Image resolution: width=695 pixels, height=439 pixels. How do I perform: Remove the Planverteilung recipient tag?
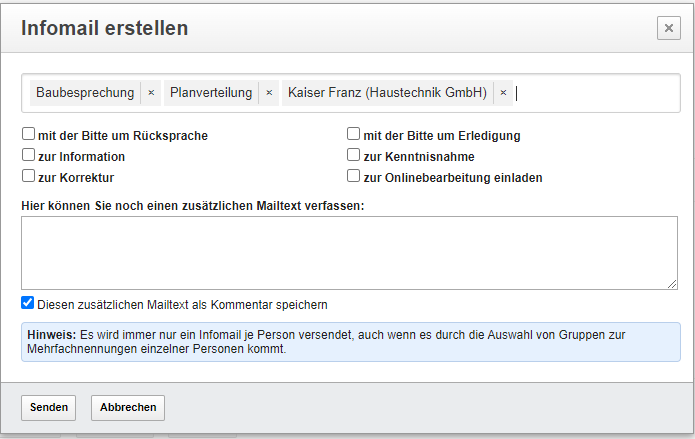[269, 93]
